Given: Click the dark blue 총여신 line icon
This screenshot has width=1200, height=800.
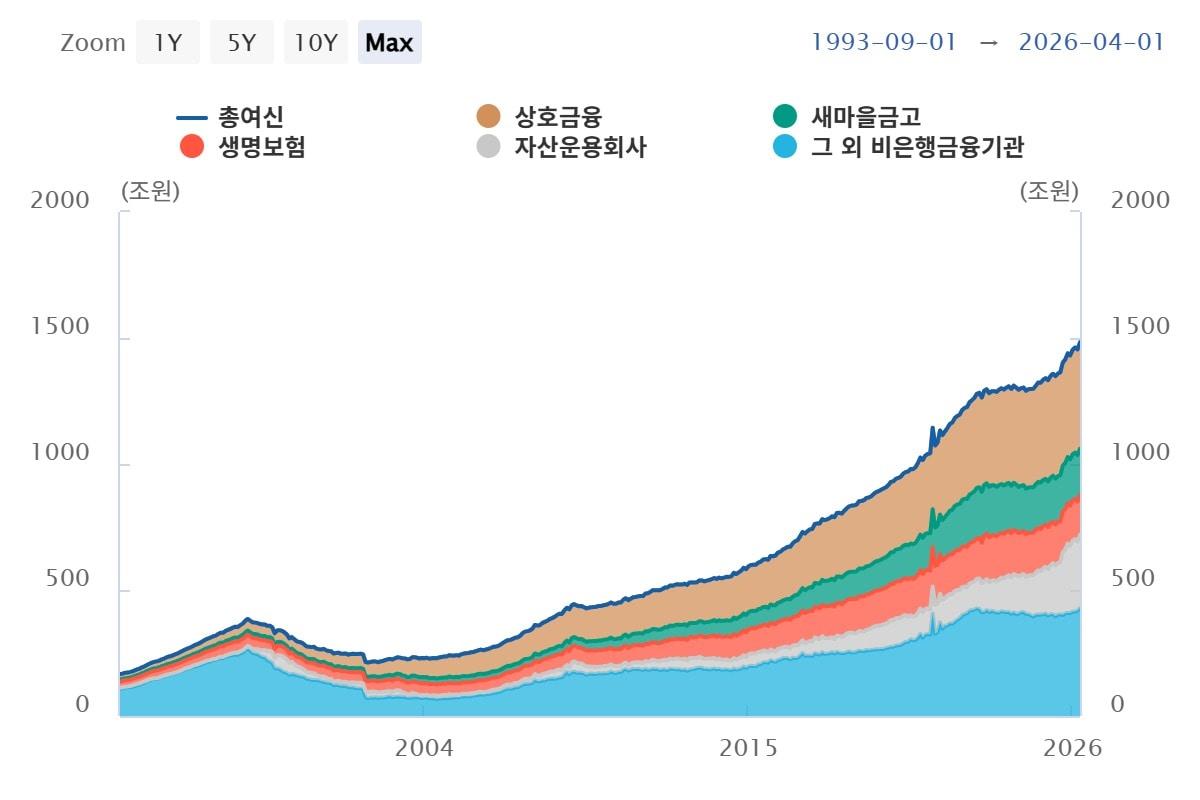Looking at the screenshot, I should tap(191, 117).
